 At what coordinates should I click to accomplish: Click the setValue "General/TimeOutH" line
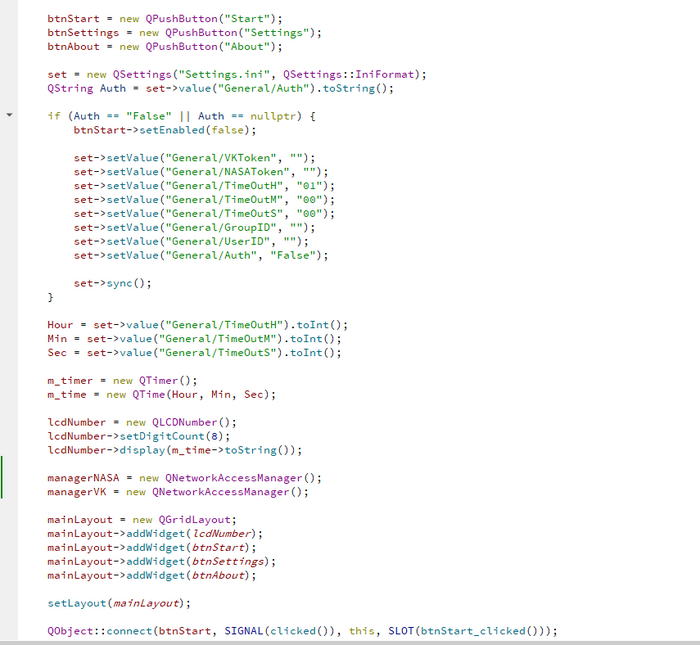click(204, 186)
